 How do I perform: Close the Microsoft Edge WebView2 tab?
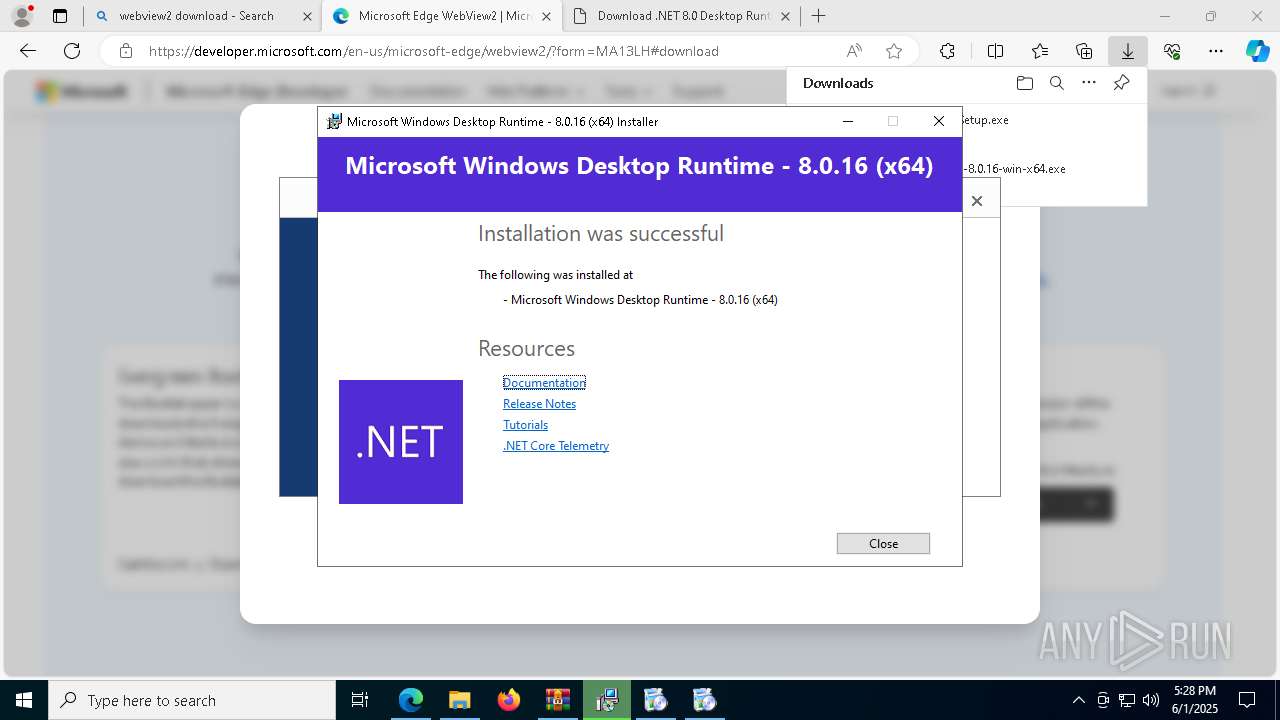pyautogui.click(x=547, y=16)
